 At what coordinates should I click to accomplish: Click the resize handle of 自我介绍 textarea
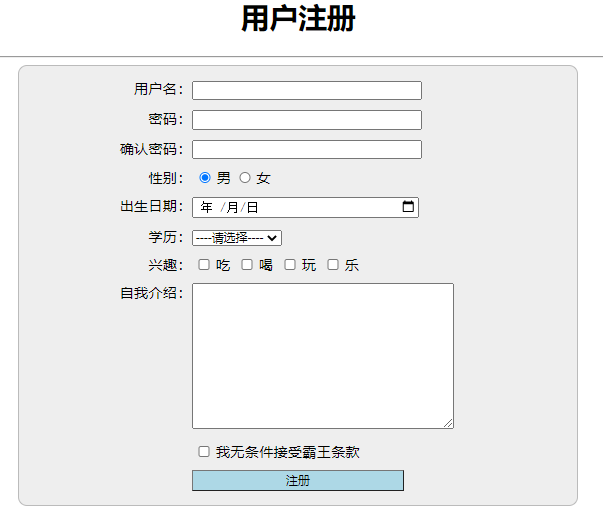(448, 423)
